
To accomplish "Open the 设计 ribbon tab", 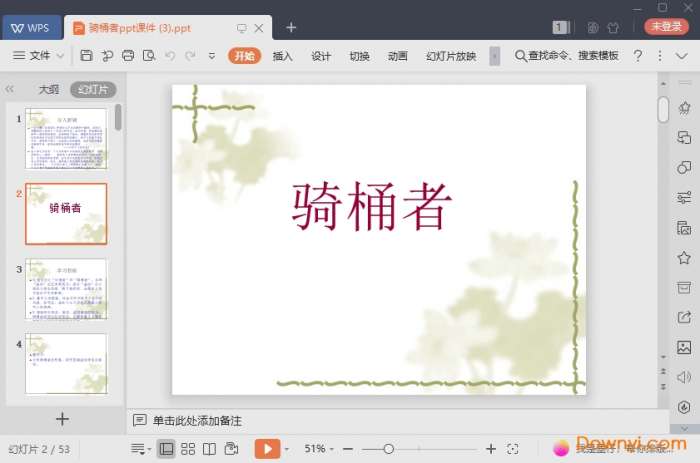I will pos(321,56).
